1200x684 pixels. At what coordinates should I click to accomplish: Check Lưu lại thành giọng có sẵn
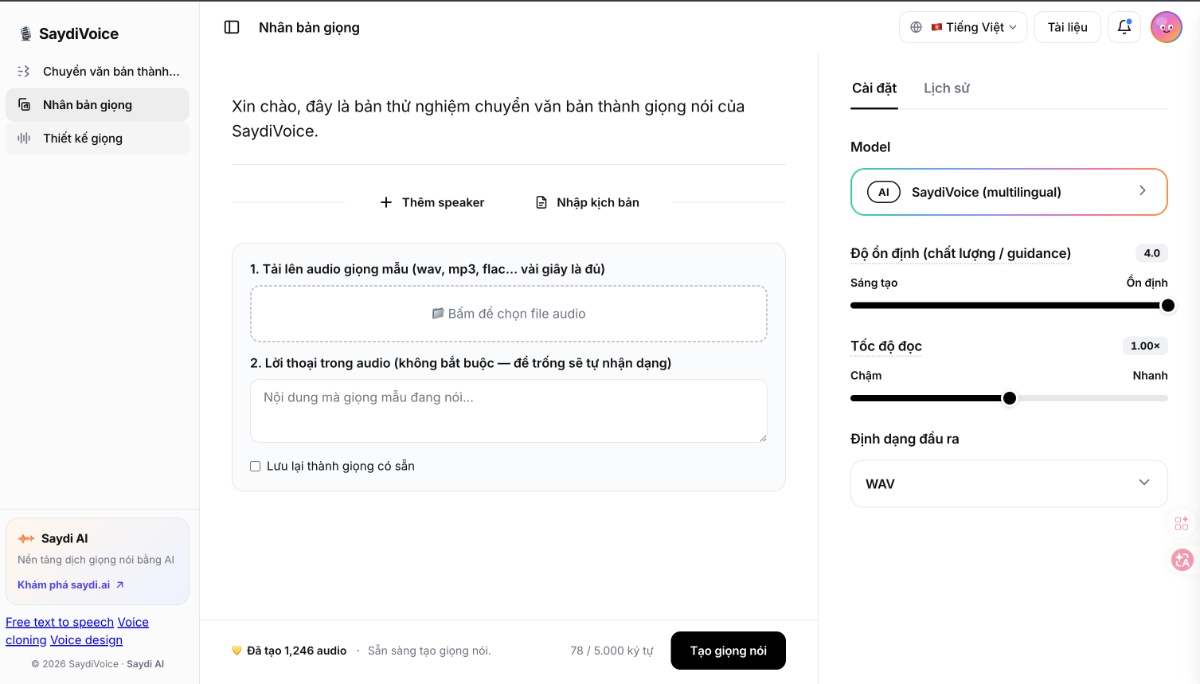(255, 466)
